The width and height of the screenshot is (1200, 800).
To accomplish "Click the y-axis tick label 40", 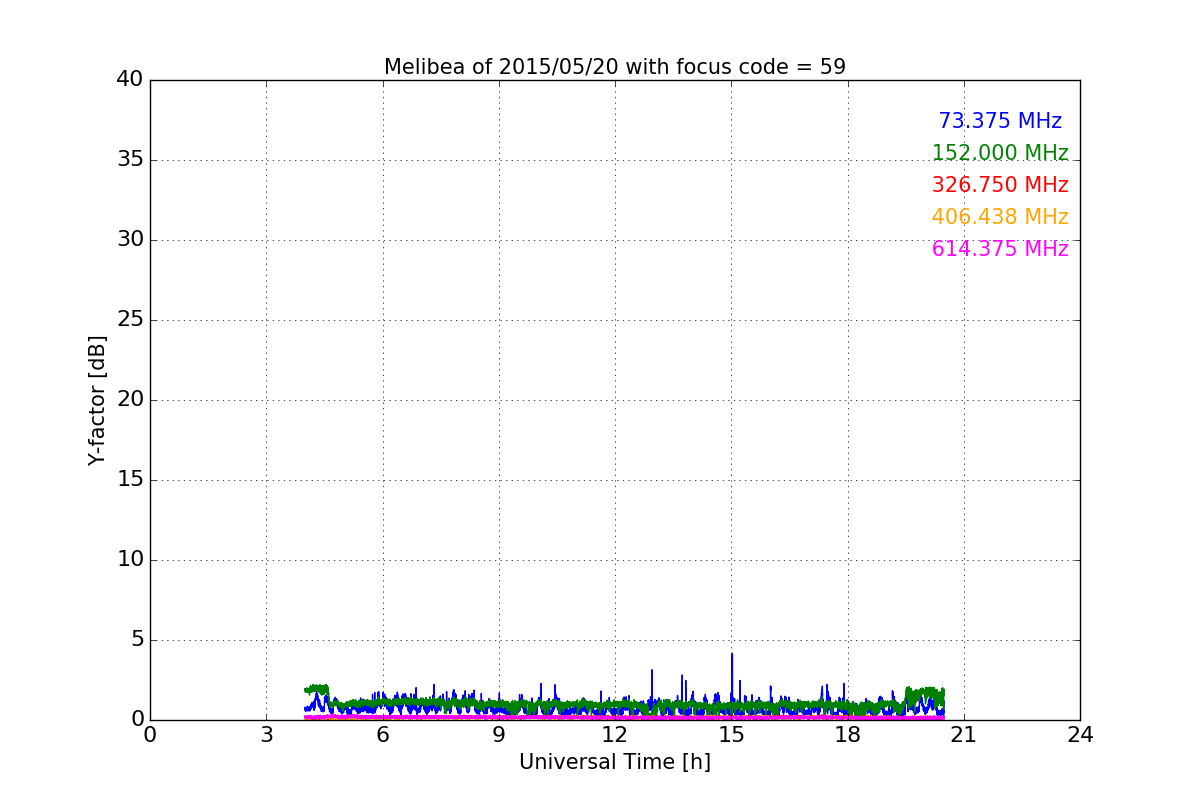I will (130, 80).
